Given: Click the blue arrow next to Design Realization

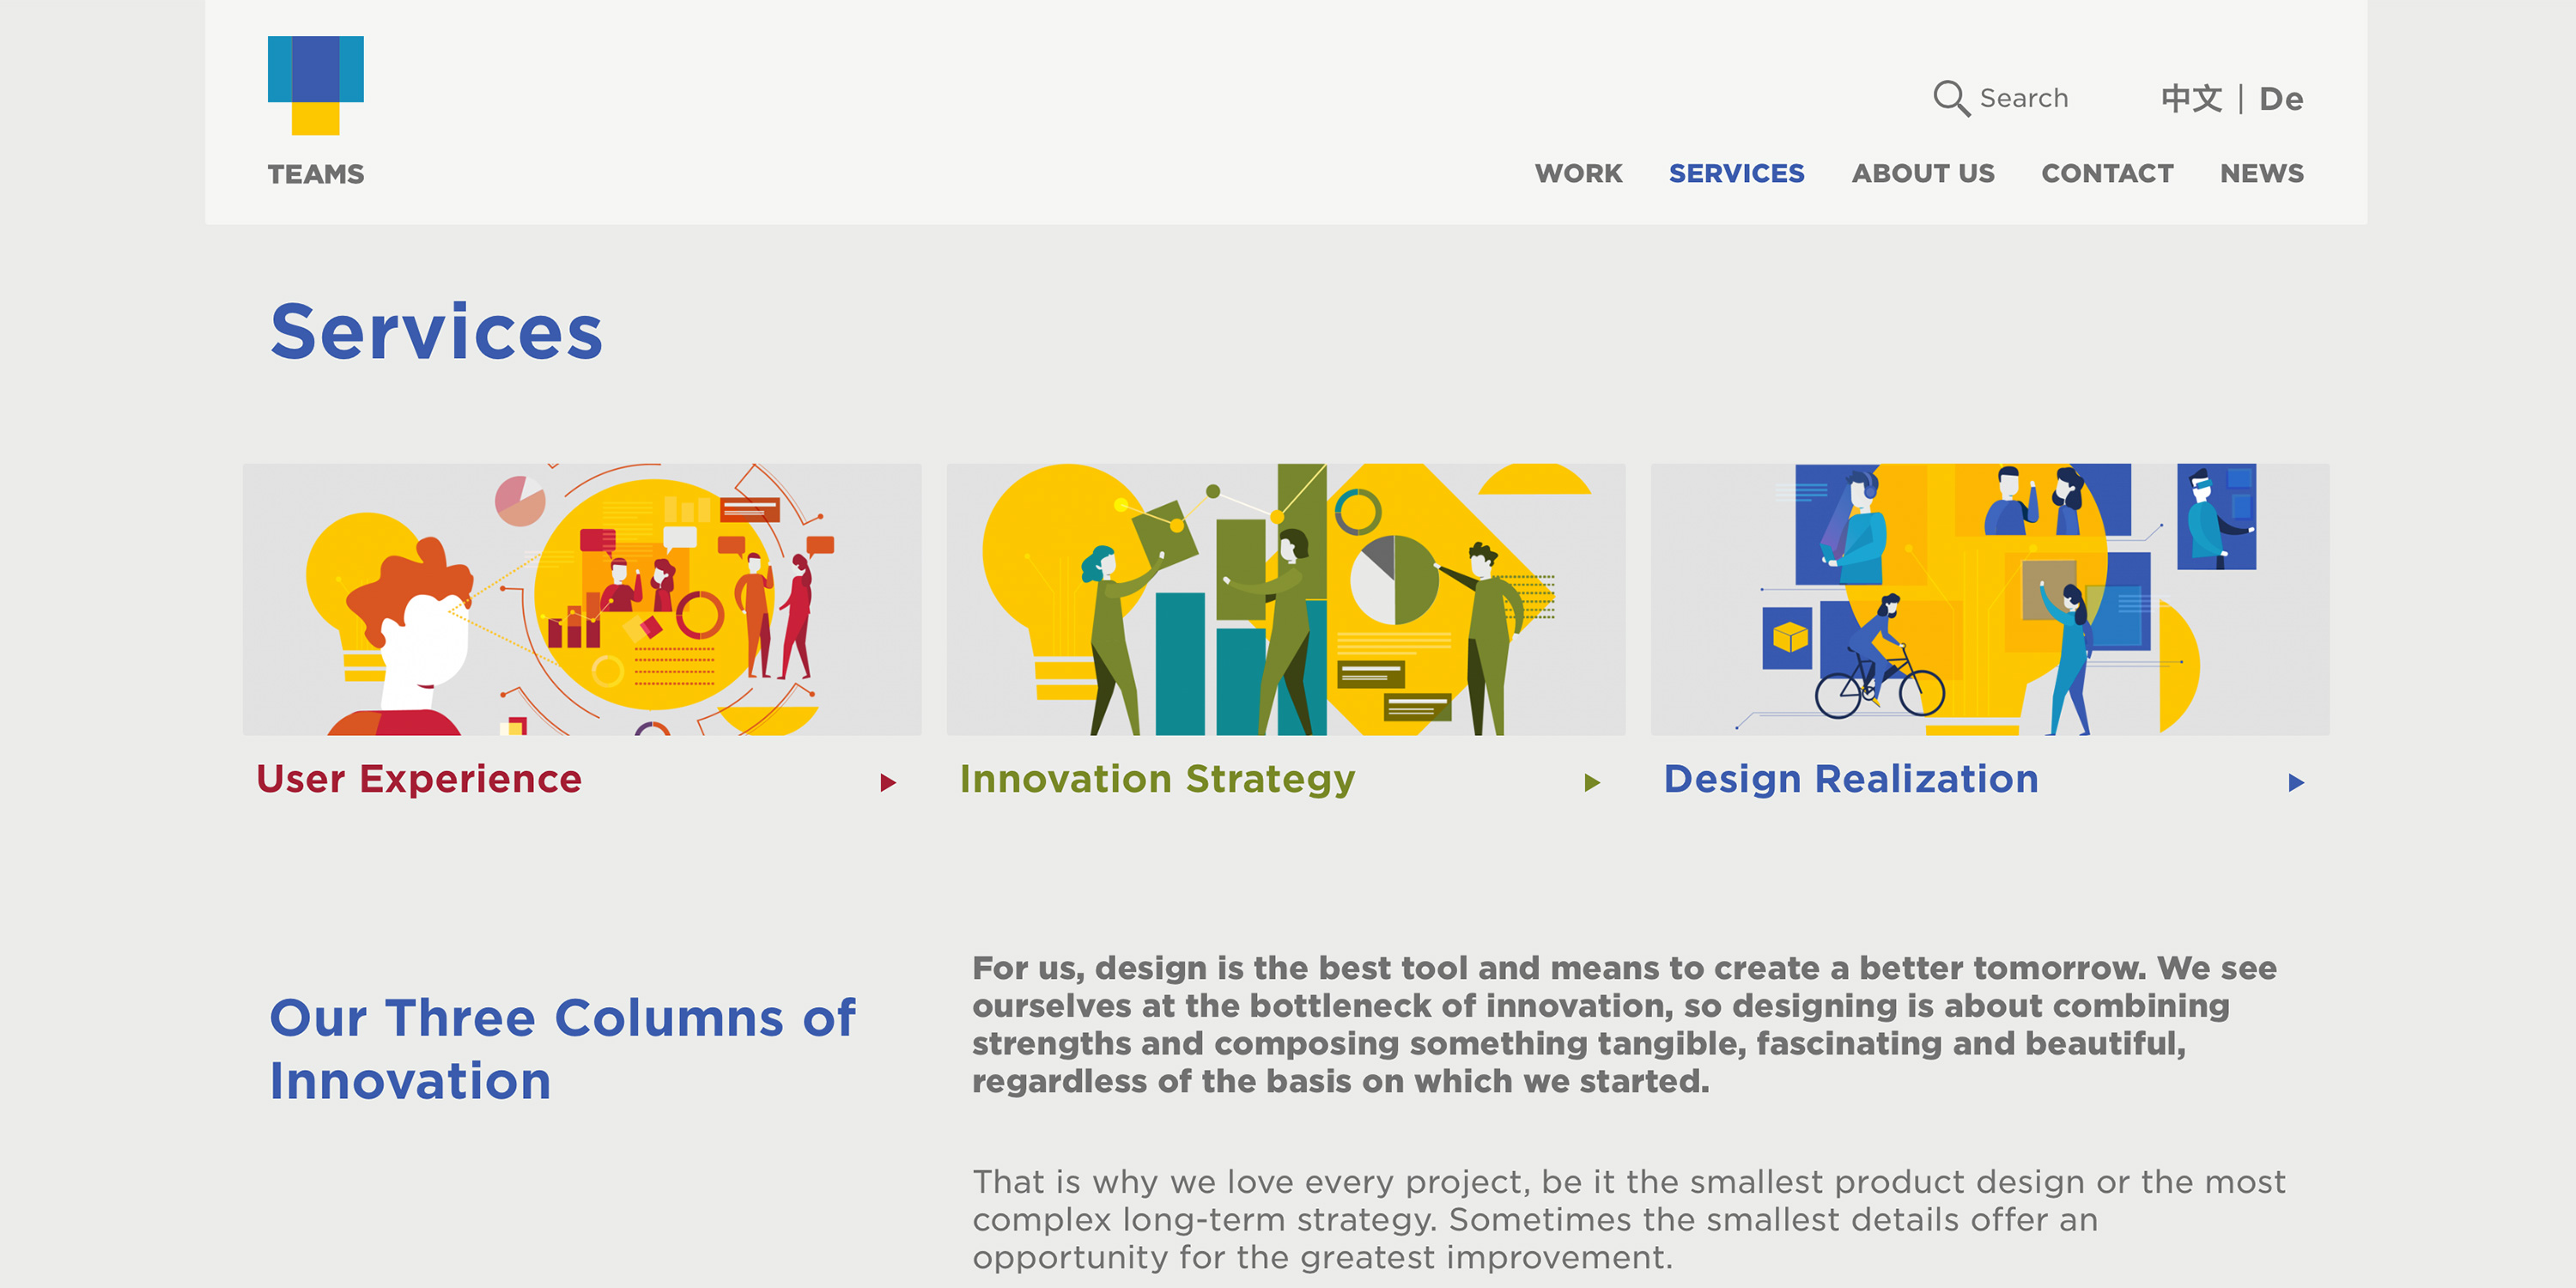Looking at the screenshot, I should 2296,782.
